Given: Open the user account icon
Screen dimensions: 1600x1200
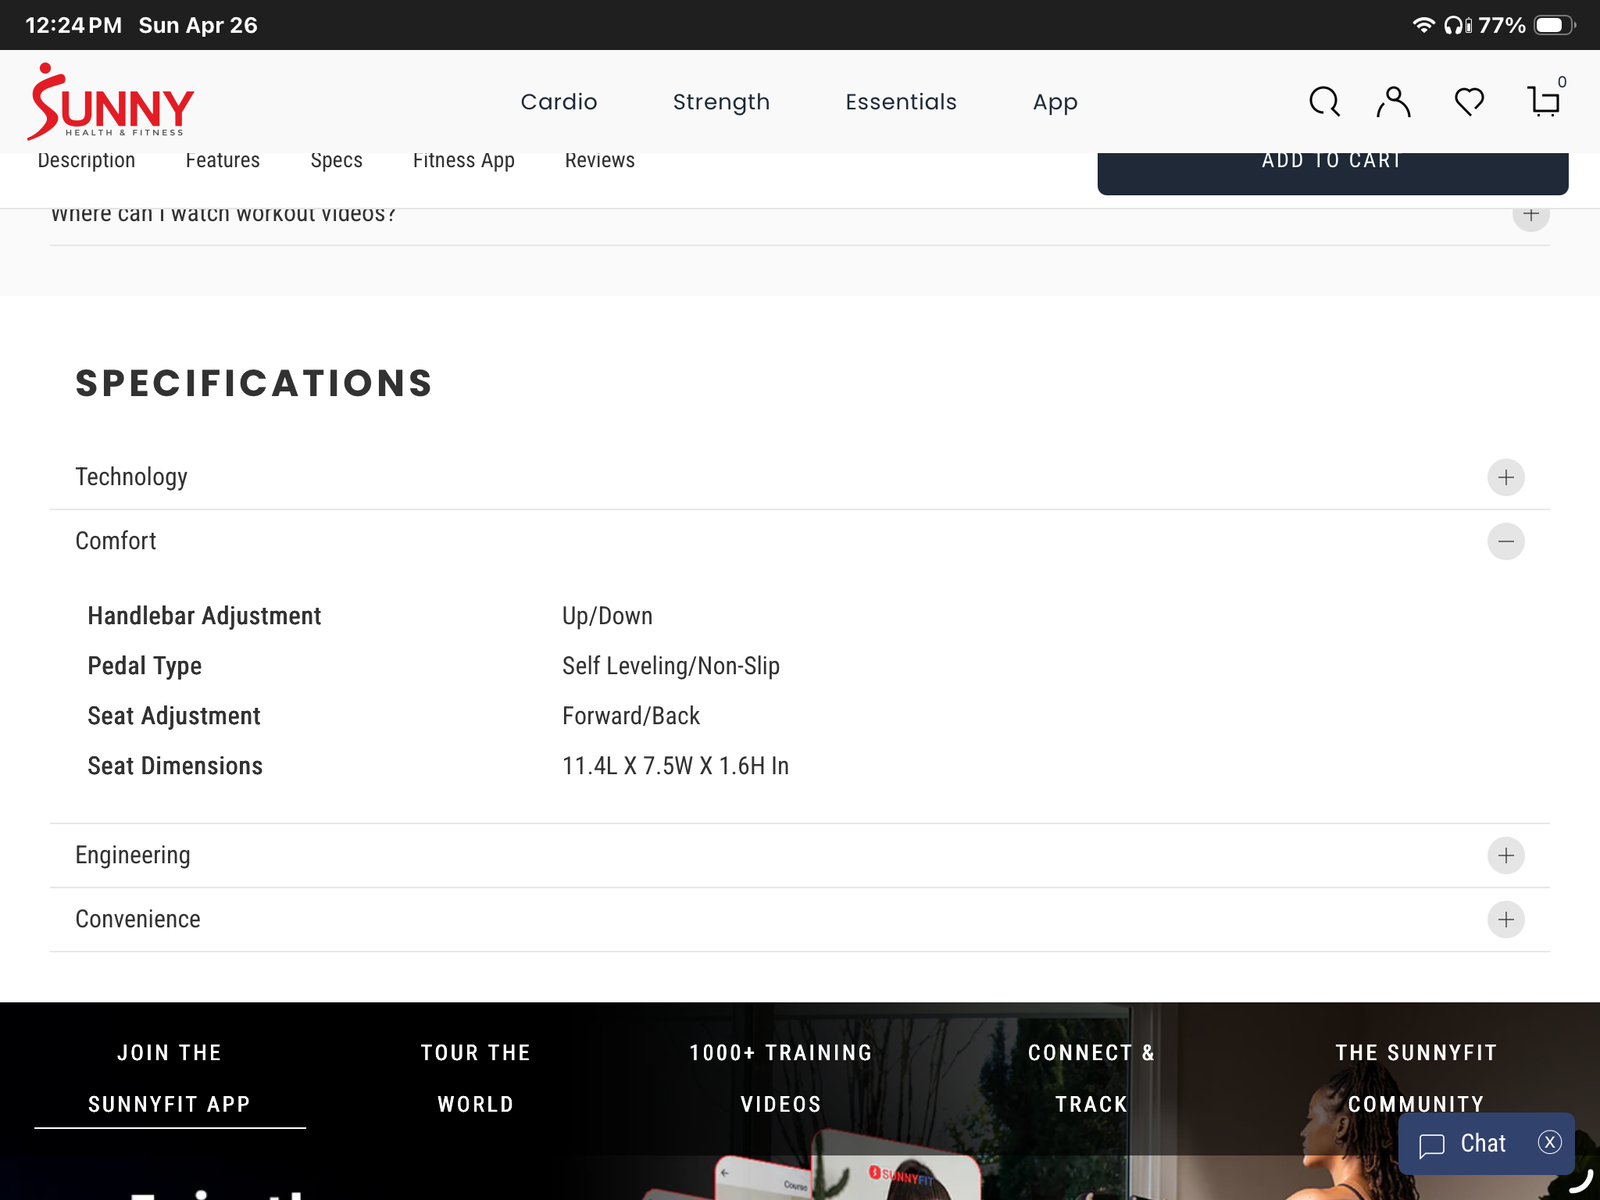Looking at the screenshot, I should (1393, 101).
